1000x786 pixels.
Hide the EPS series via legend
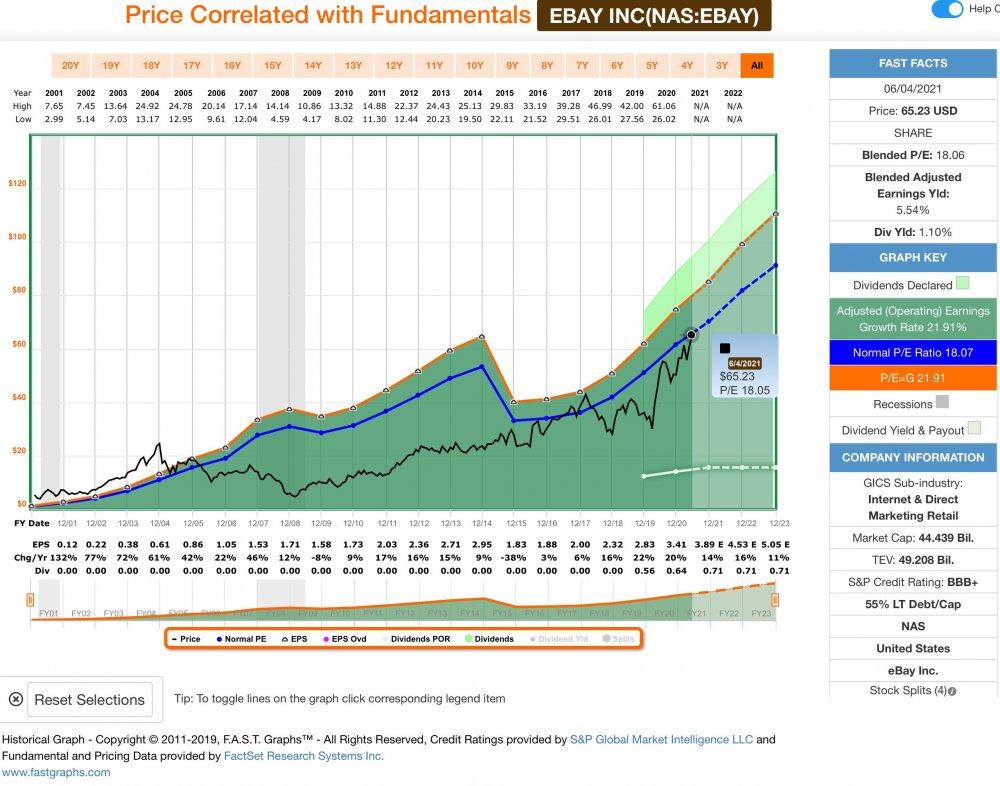295,639
